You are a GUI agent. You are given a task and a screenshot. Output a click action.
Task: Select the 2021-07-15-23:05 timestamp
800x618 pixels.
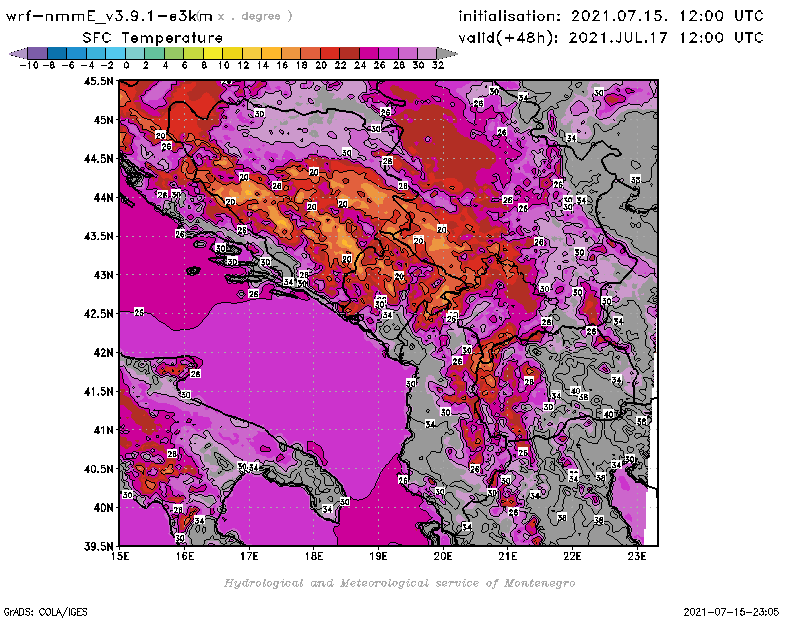(731, 612)
